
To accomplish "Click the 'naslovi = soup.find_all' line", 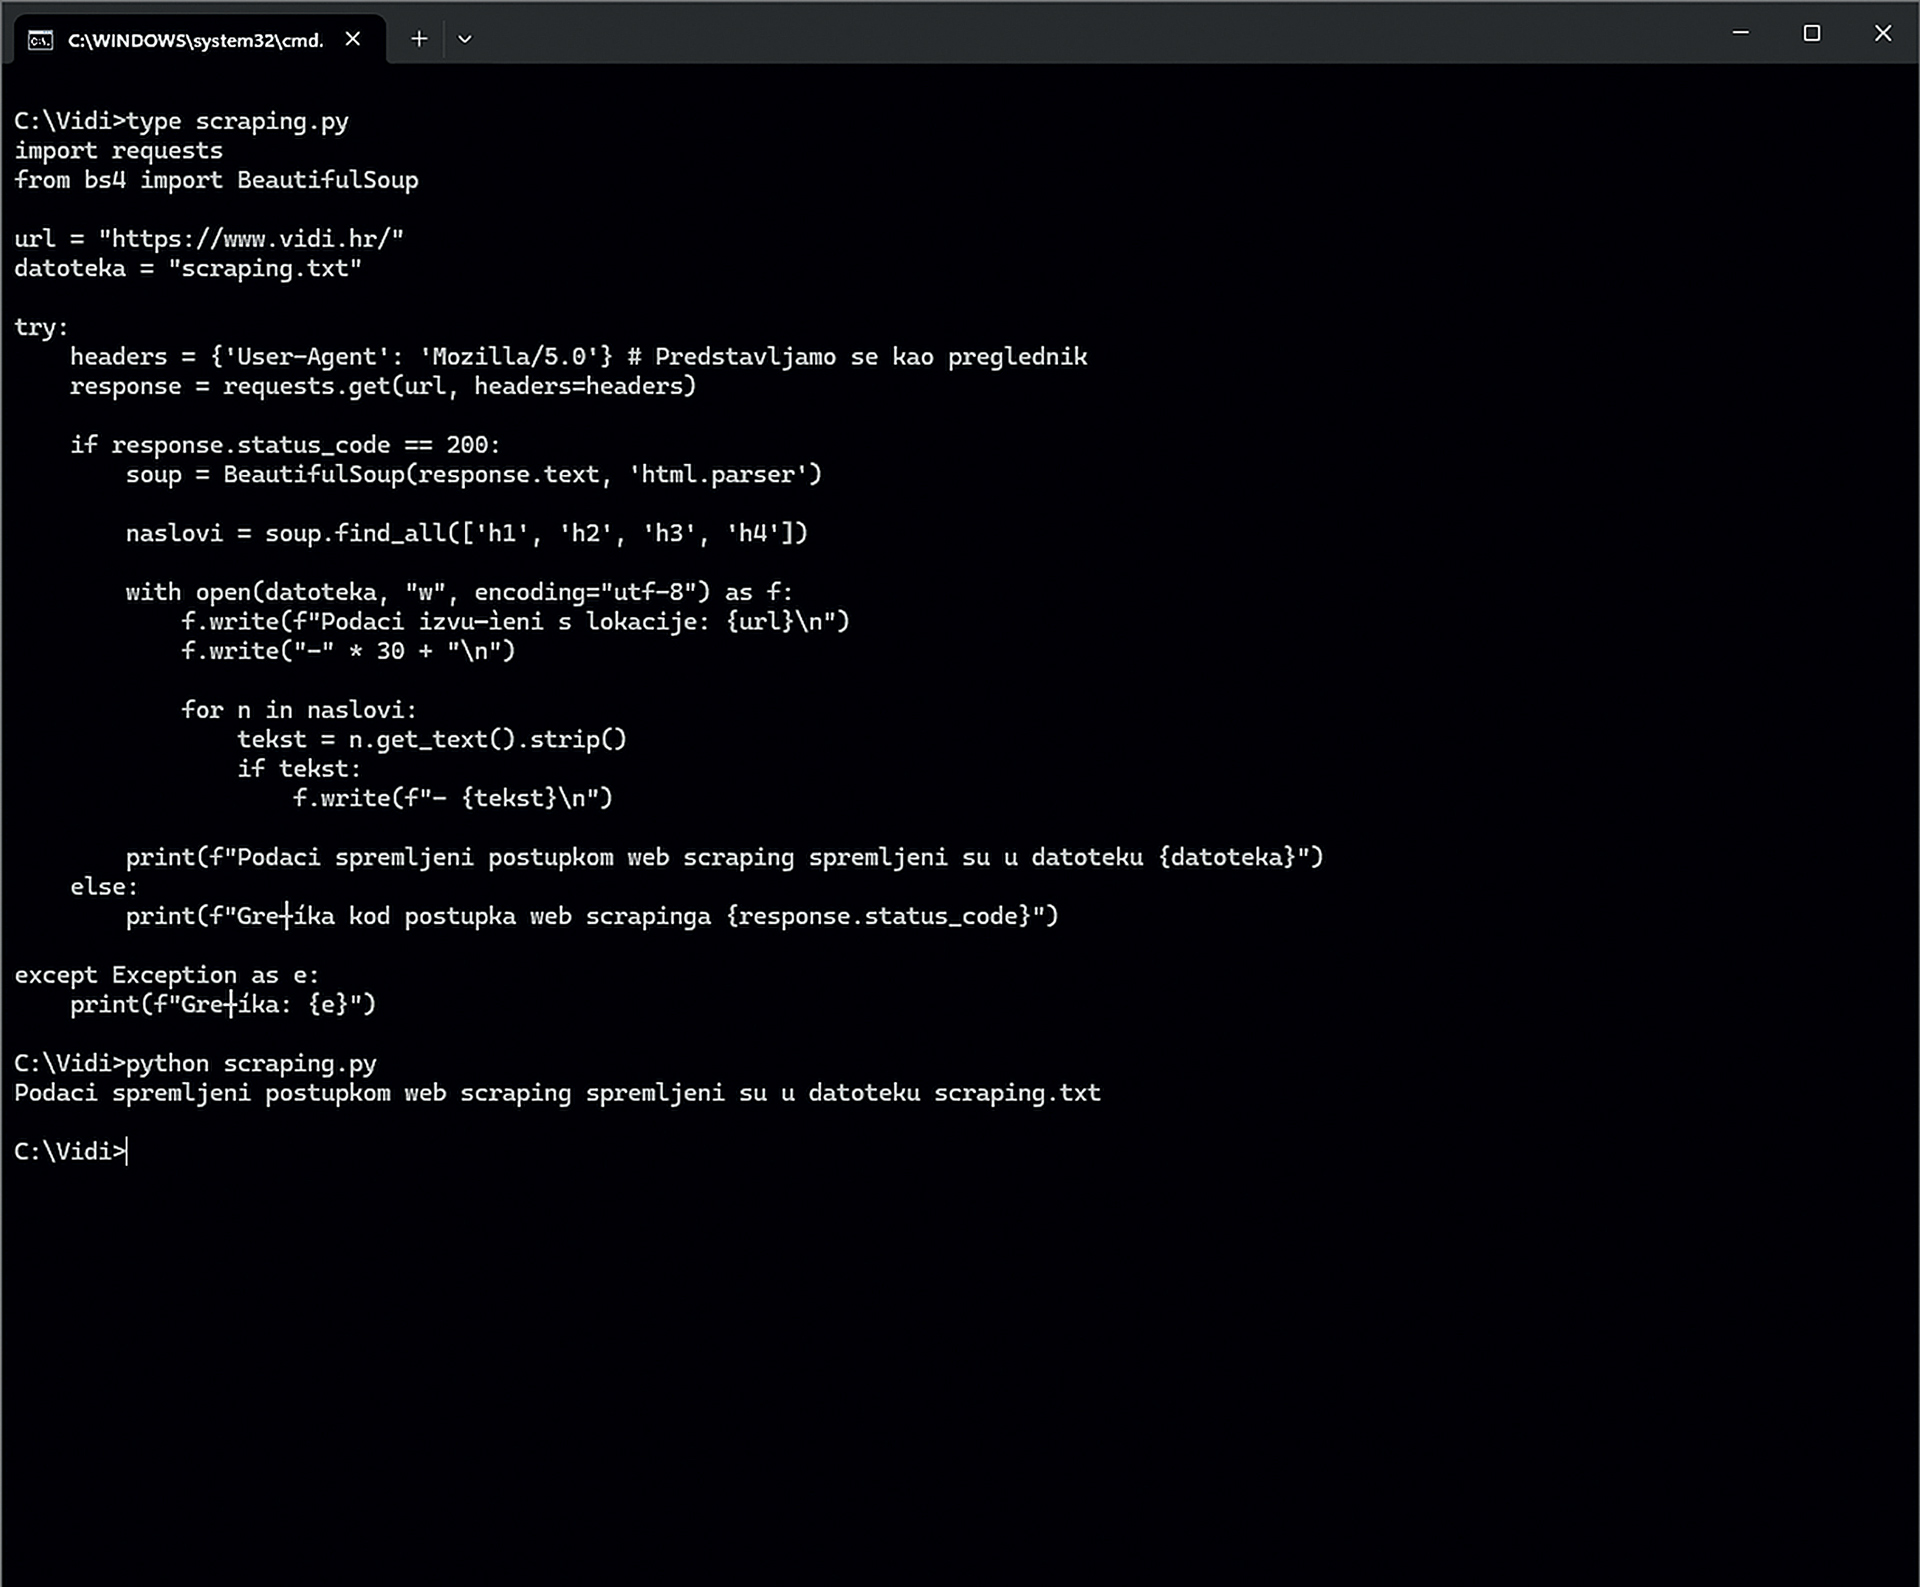I will 467,533.
